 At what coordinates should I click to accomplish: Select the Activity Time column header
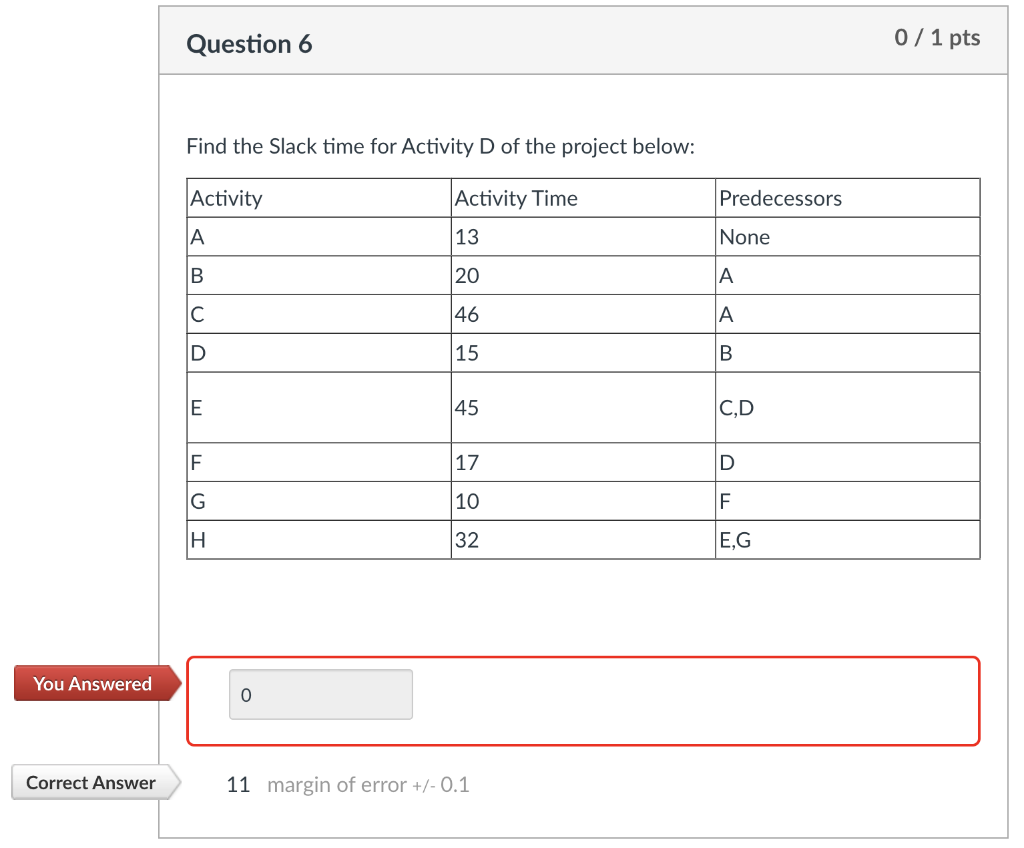click(516, 198)
